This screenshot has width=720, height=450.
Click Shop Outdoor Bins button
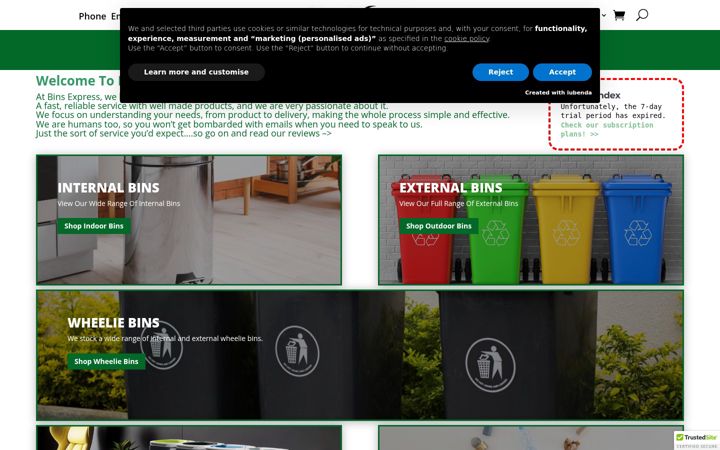coord(439,226)
